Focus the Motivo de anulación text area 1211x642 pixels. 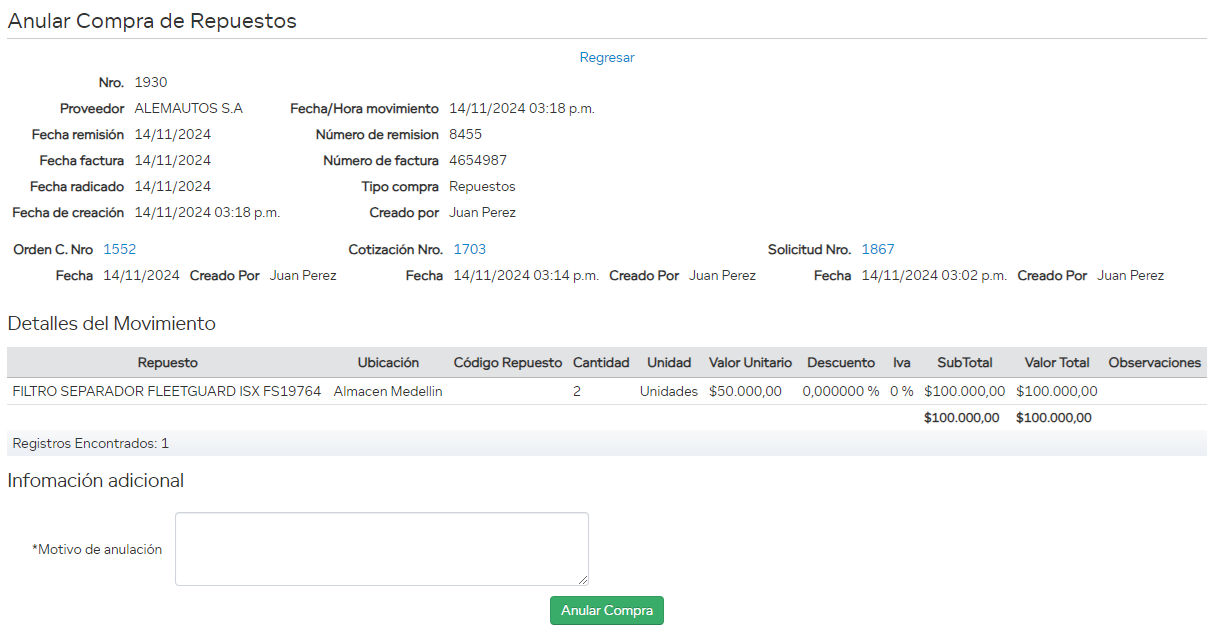(381, 548)
